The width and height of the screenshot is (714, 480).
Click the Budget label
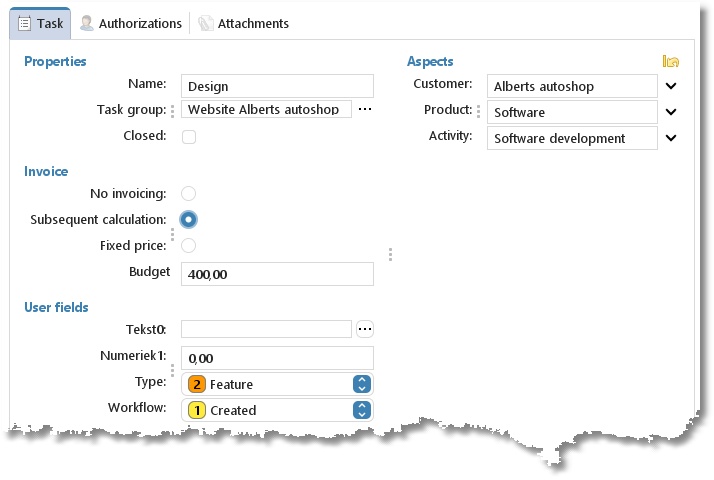click(x=149, y=271)
